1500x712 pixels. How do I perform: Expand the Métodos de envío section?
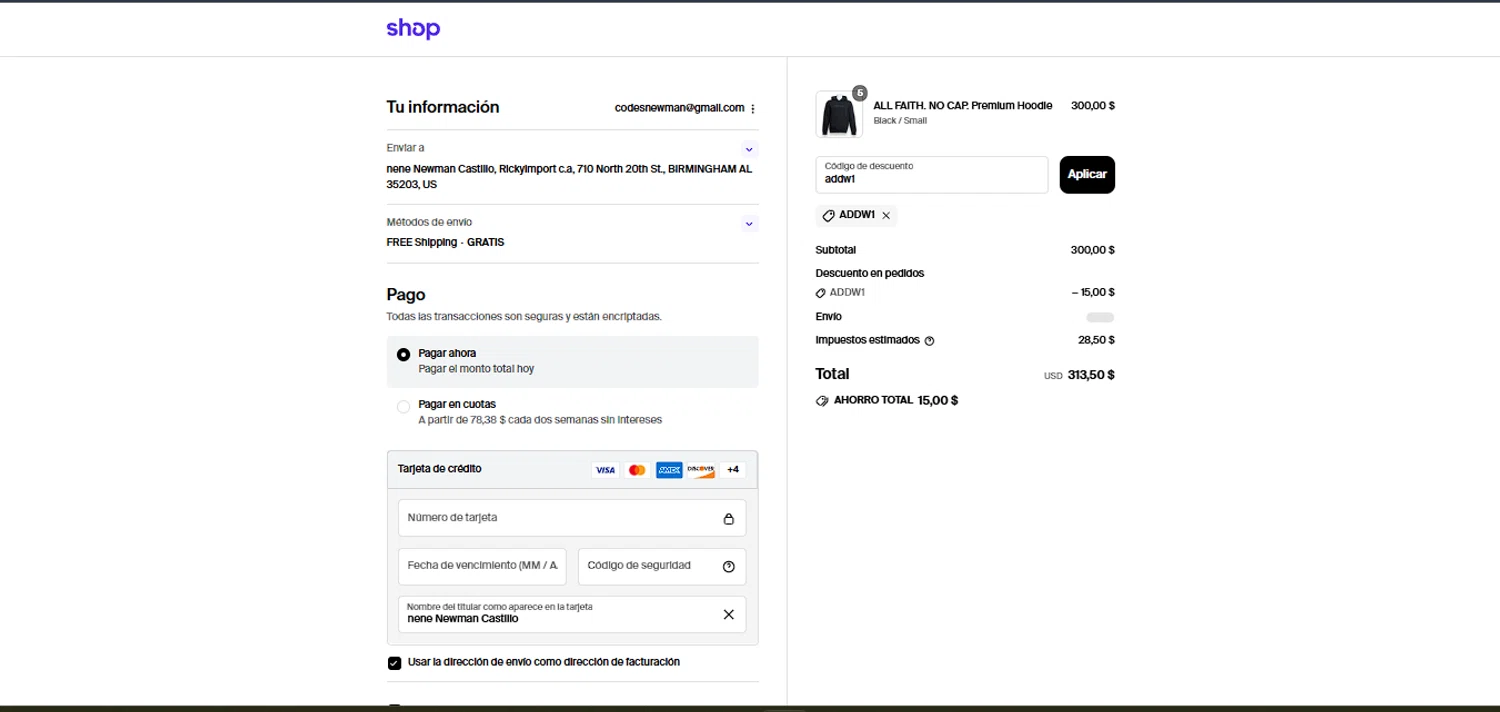point(750,224)
